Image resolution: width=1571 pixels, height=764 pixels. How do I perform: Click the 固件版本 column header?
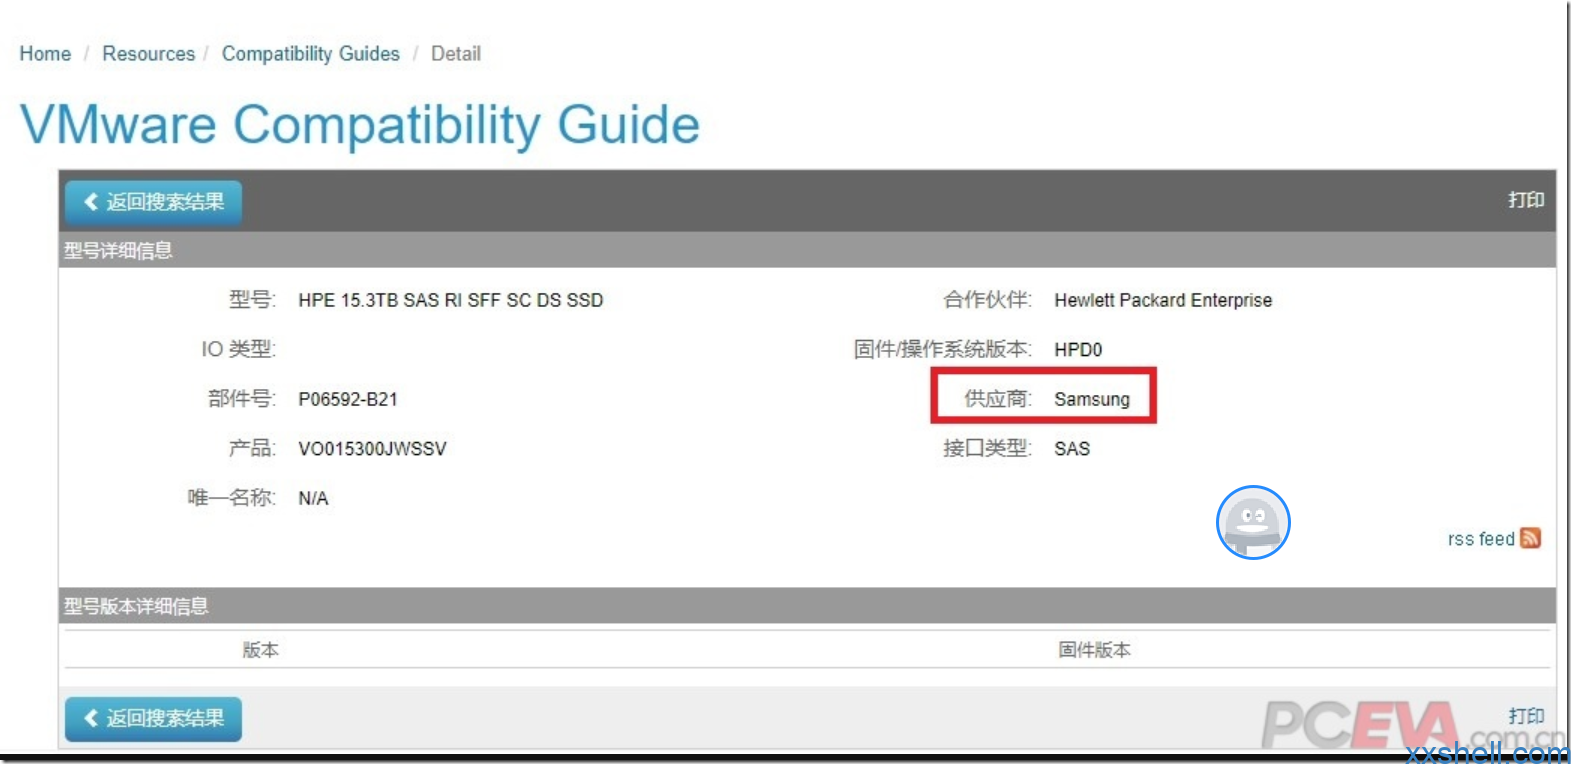tap(1094, 650)
